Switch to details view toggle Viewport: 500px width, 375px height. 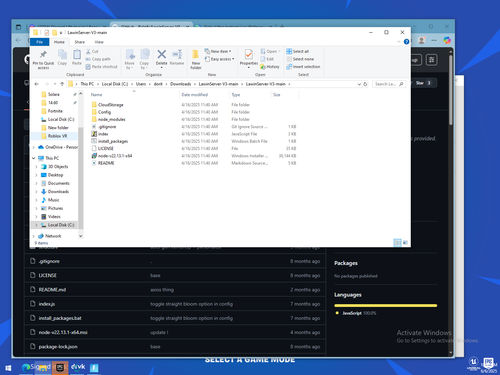click(x=397, y=242)
